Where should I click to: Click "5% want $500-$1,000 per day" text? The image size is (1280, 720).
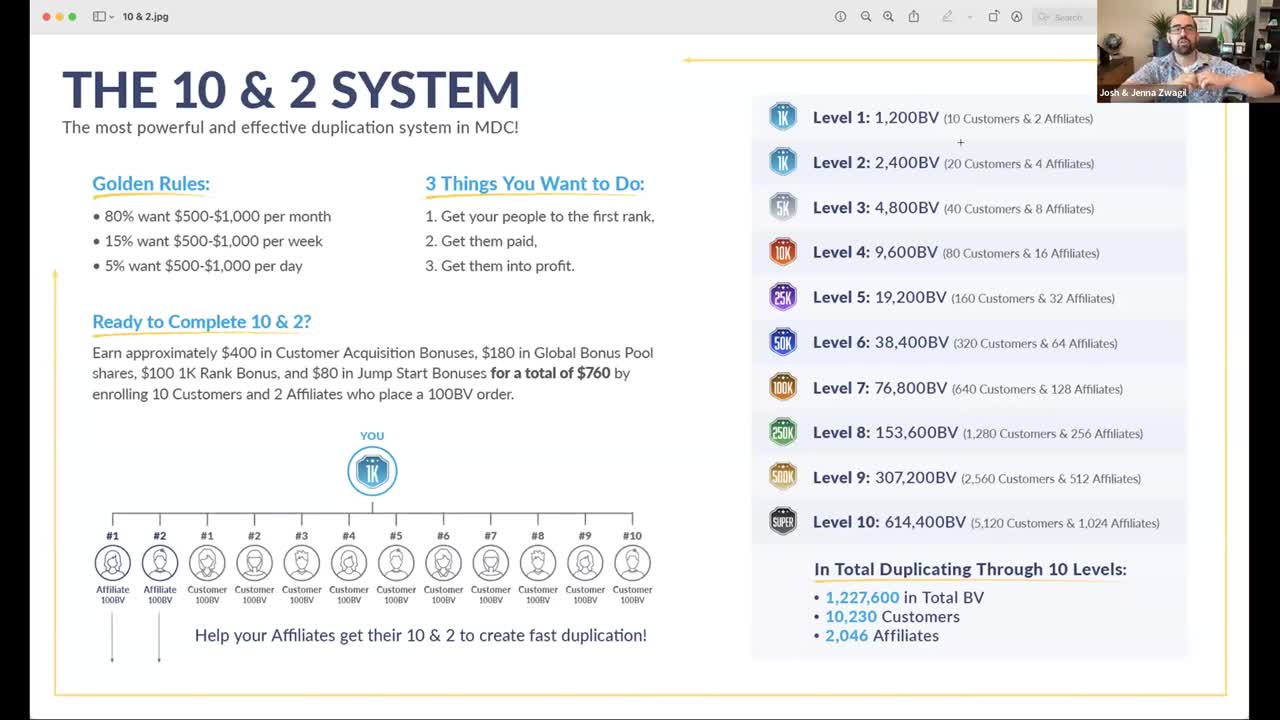pos(203,266)
